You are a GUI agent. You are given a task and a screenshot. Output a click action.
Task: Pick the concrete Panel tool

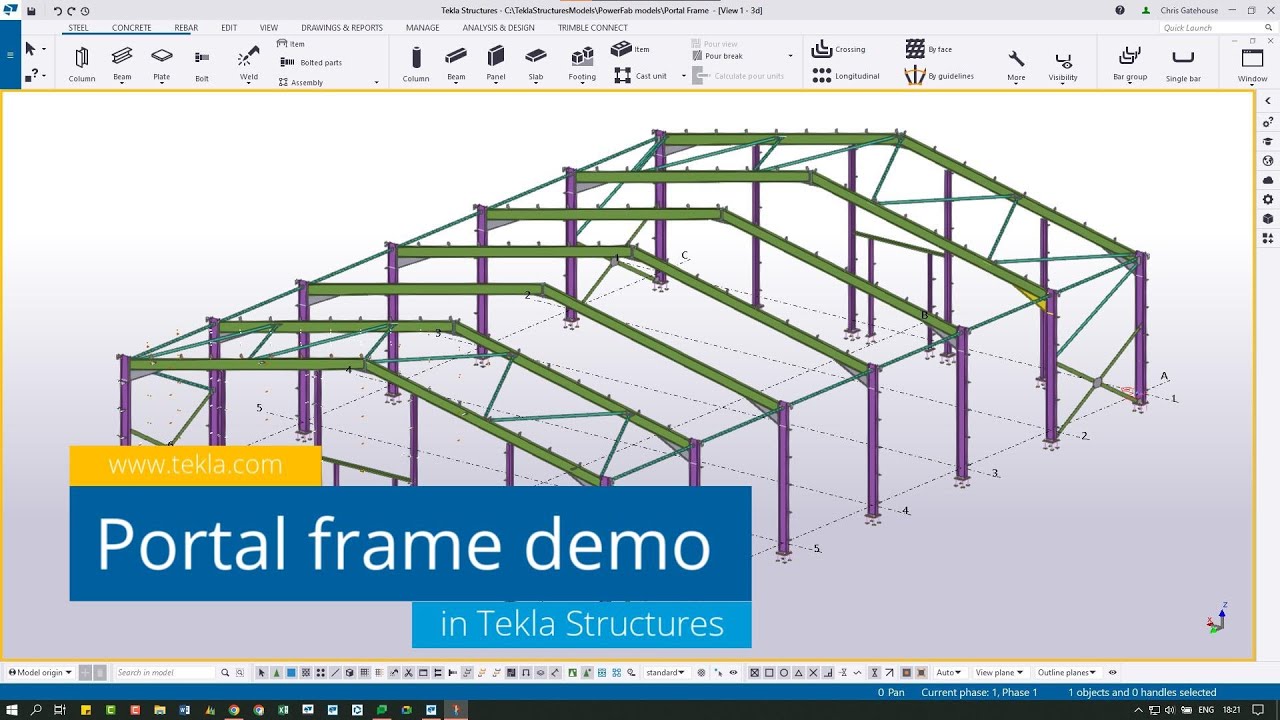(x=496, y=64)
